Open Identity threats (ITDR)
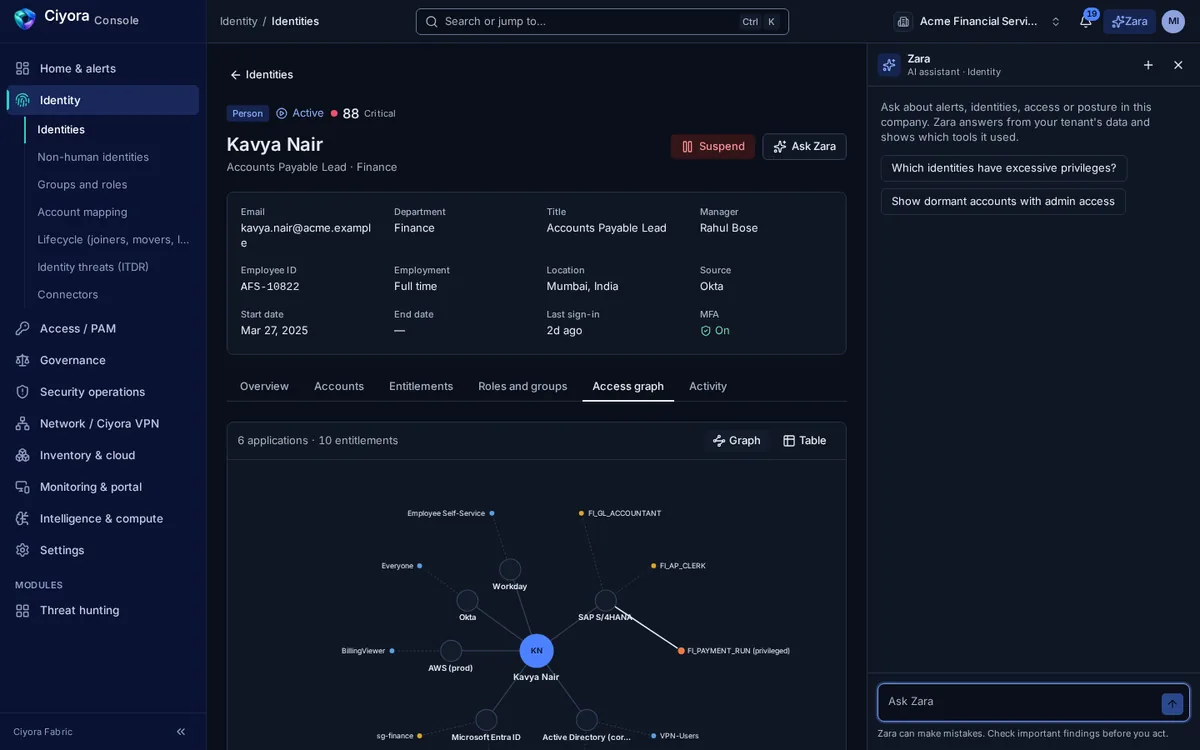 click(x=112, y=267)
